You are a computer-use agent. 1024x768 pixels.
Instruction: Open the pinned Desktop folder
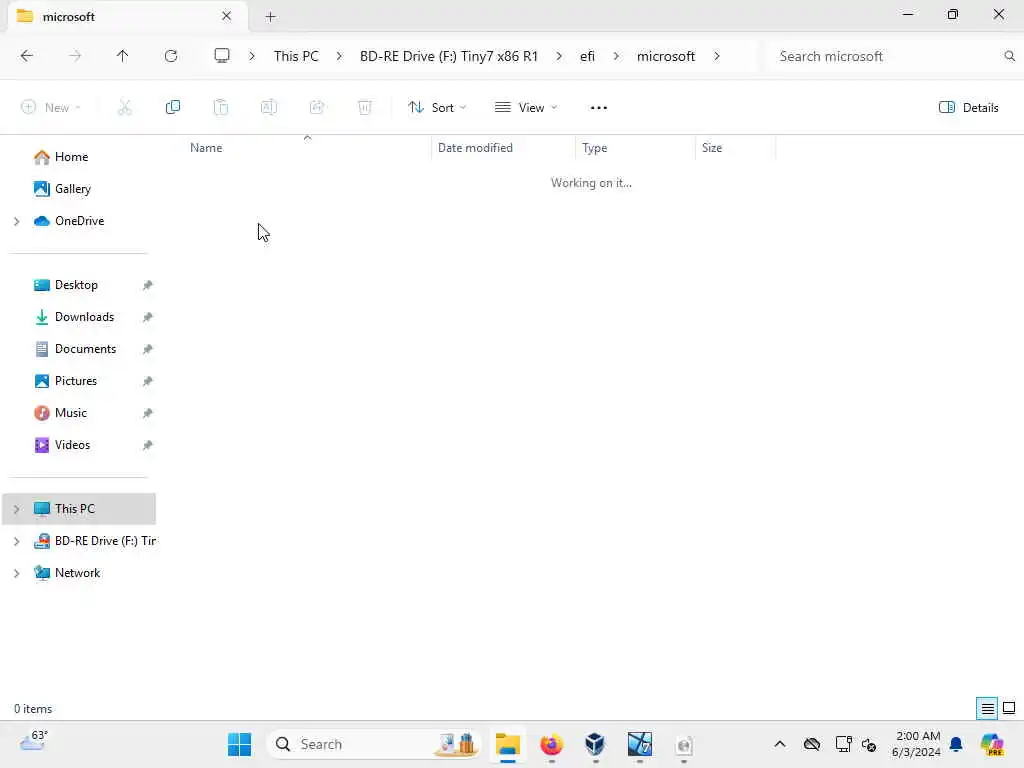(76, 285)
